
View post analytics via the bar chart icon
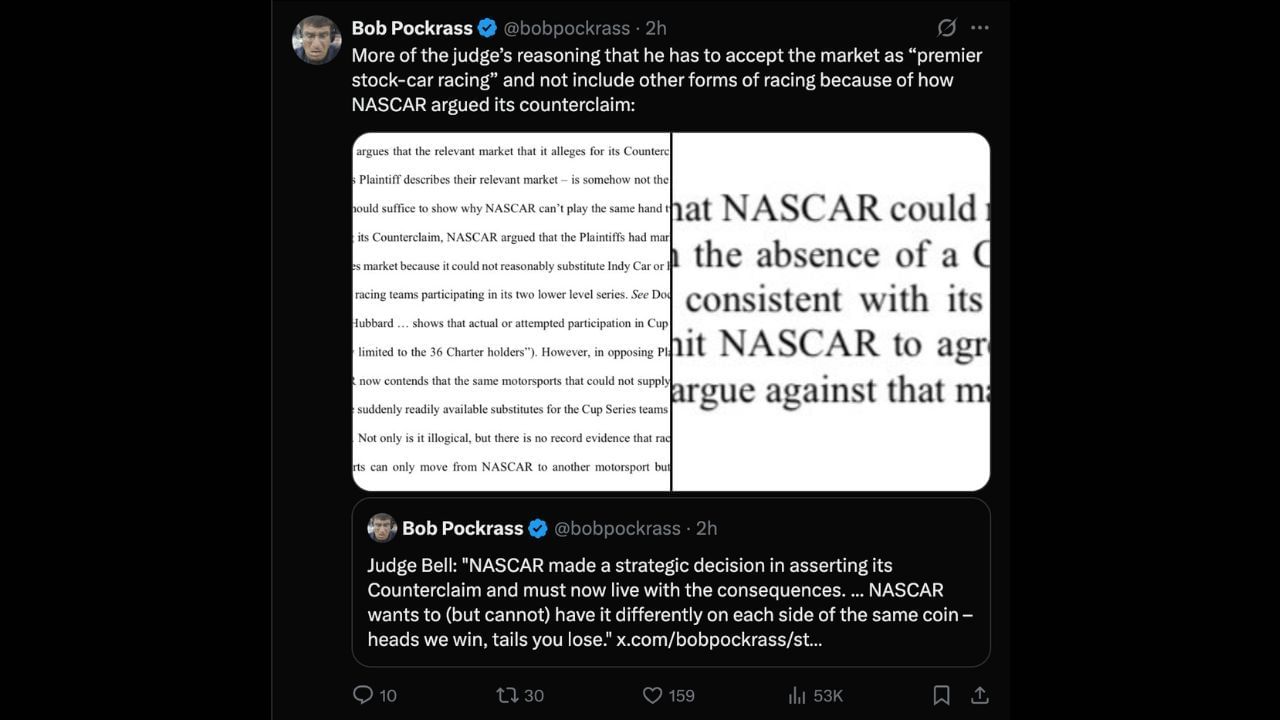click(796, 694)
